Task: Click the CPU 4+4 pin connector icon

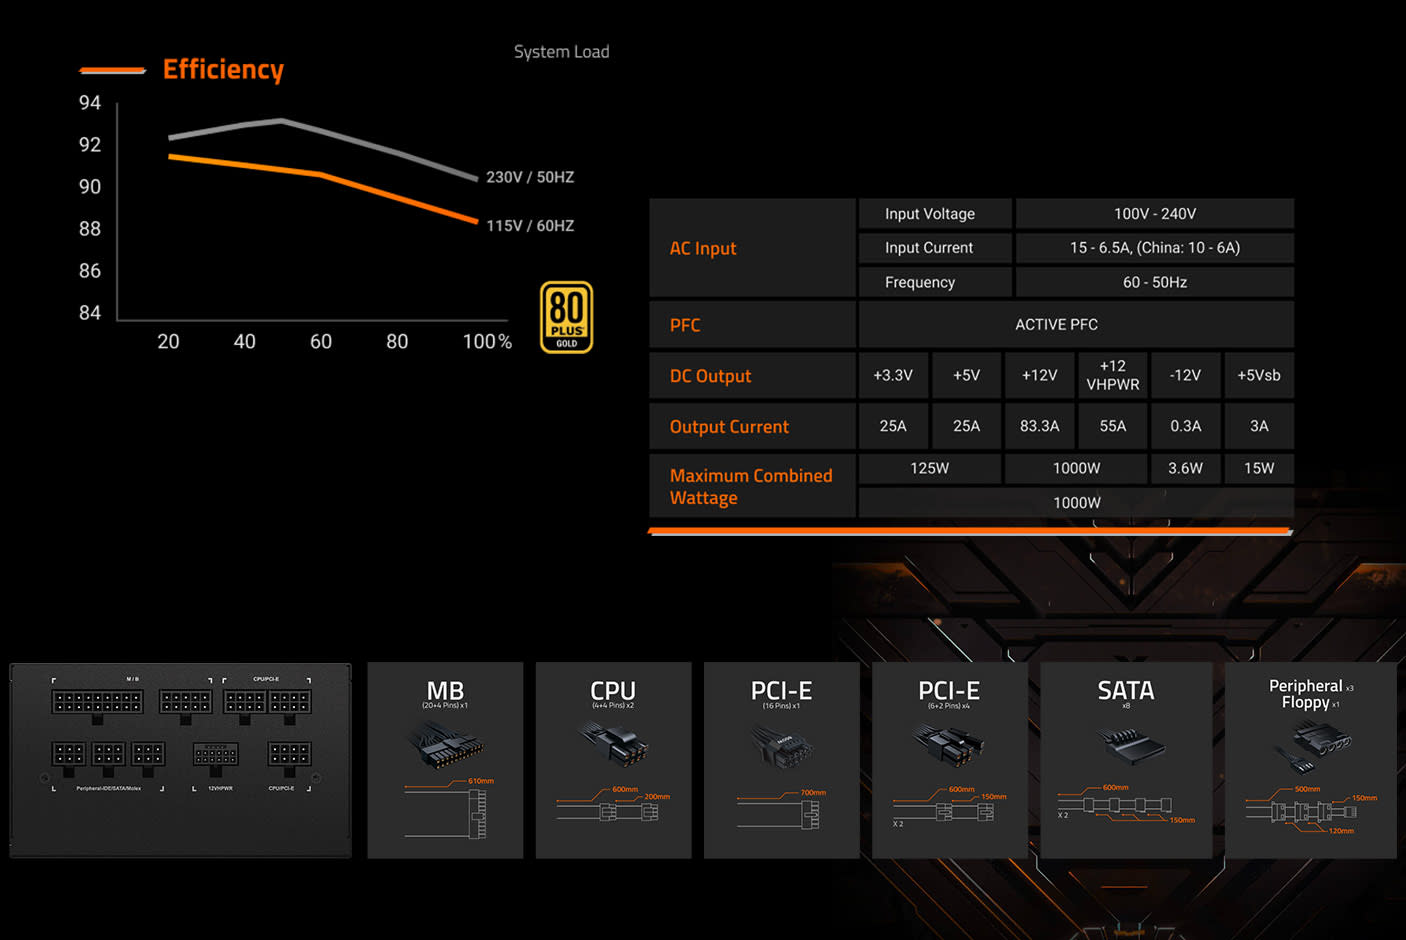Action: click(x=613, y=743)
